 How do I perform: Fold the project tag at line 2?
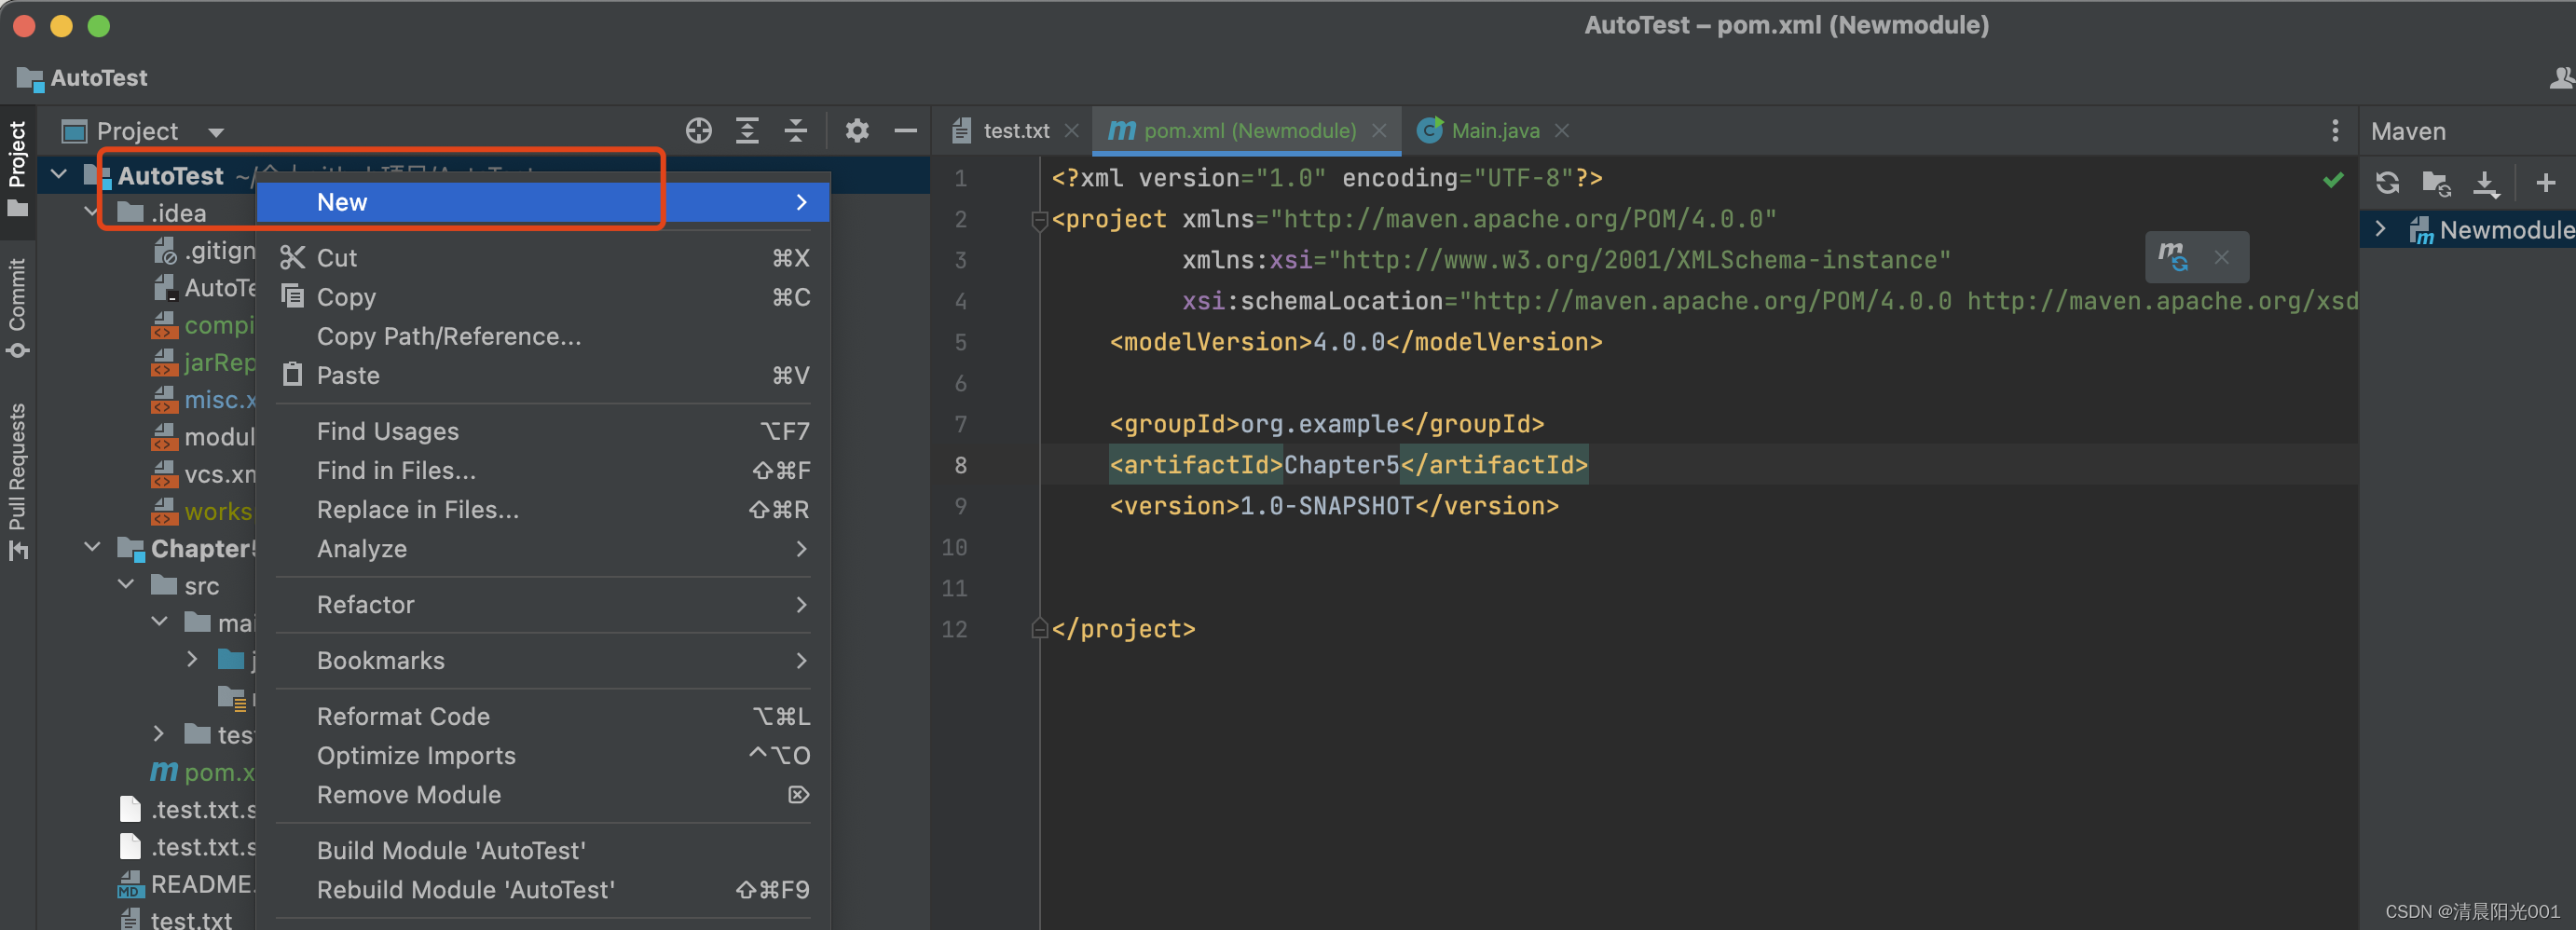click(x=1039, y=220)
